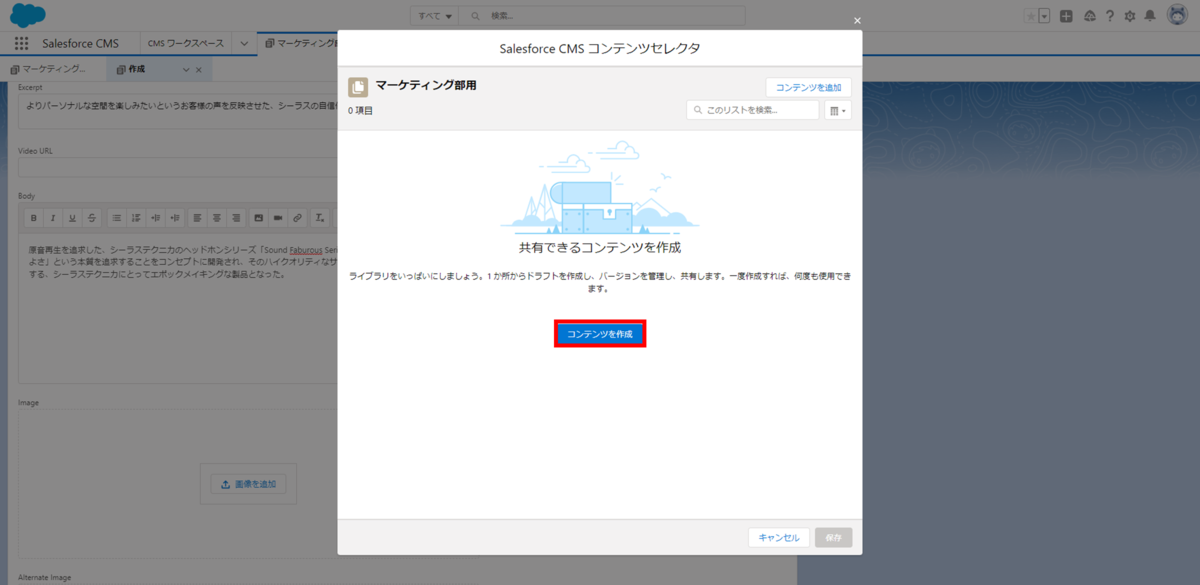
Task: Click コンテンツを追加 in the selector header
Action: [809, 88]
